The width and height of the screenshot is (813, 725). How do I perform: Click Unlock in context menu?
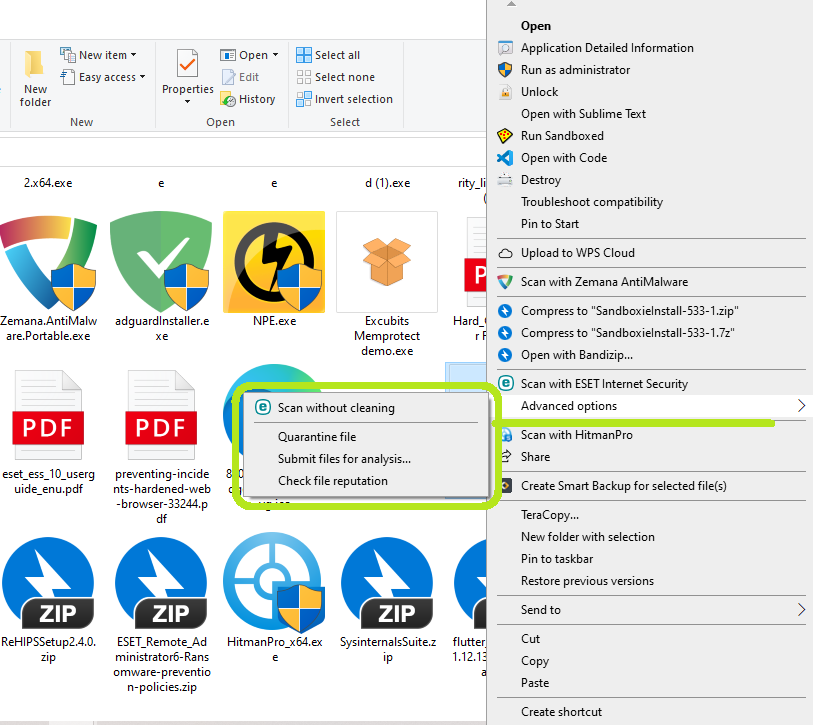click(x=650, y=92)
